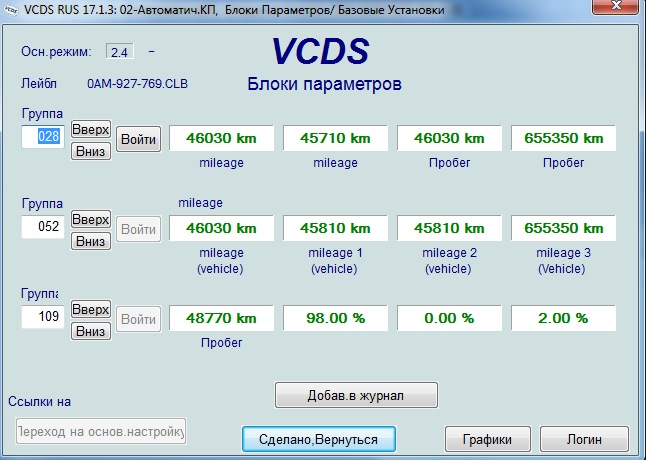Click the 0AM-927-769.CLB label text

(x=138, y=84)
